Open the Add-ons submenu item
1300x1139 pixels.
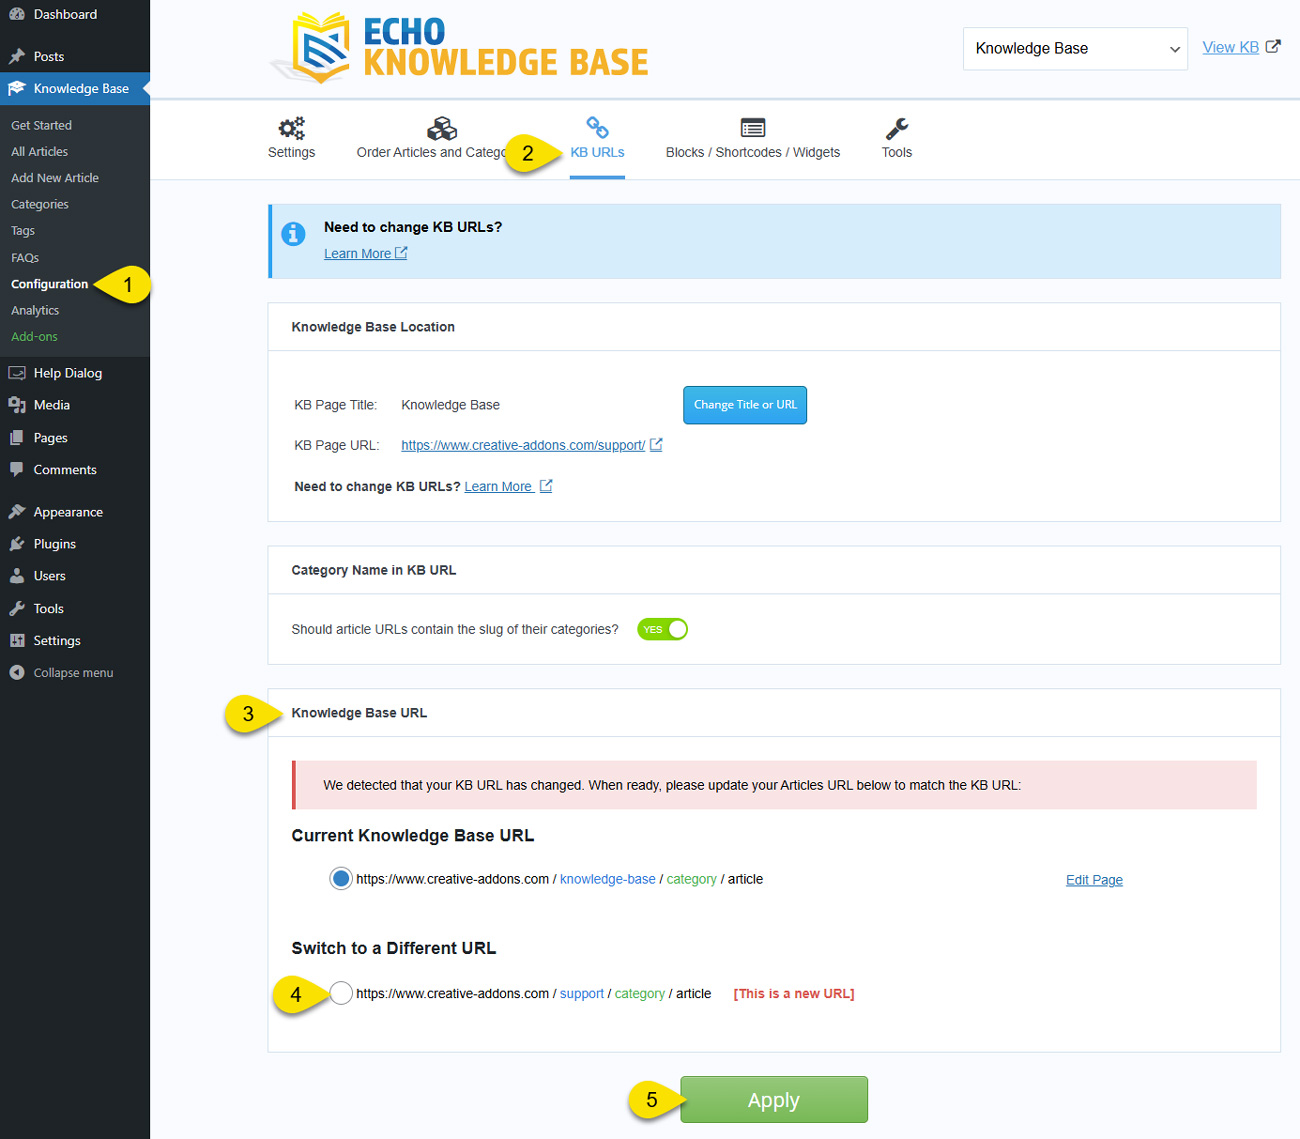click(x=34, y=336)
